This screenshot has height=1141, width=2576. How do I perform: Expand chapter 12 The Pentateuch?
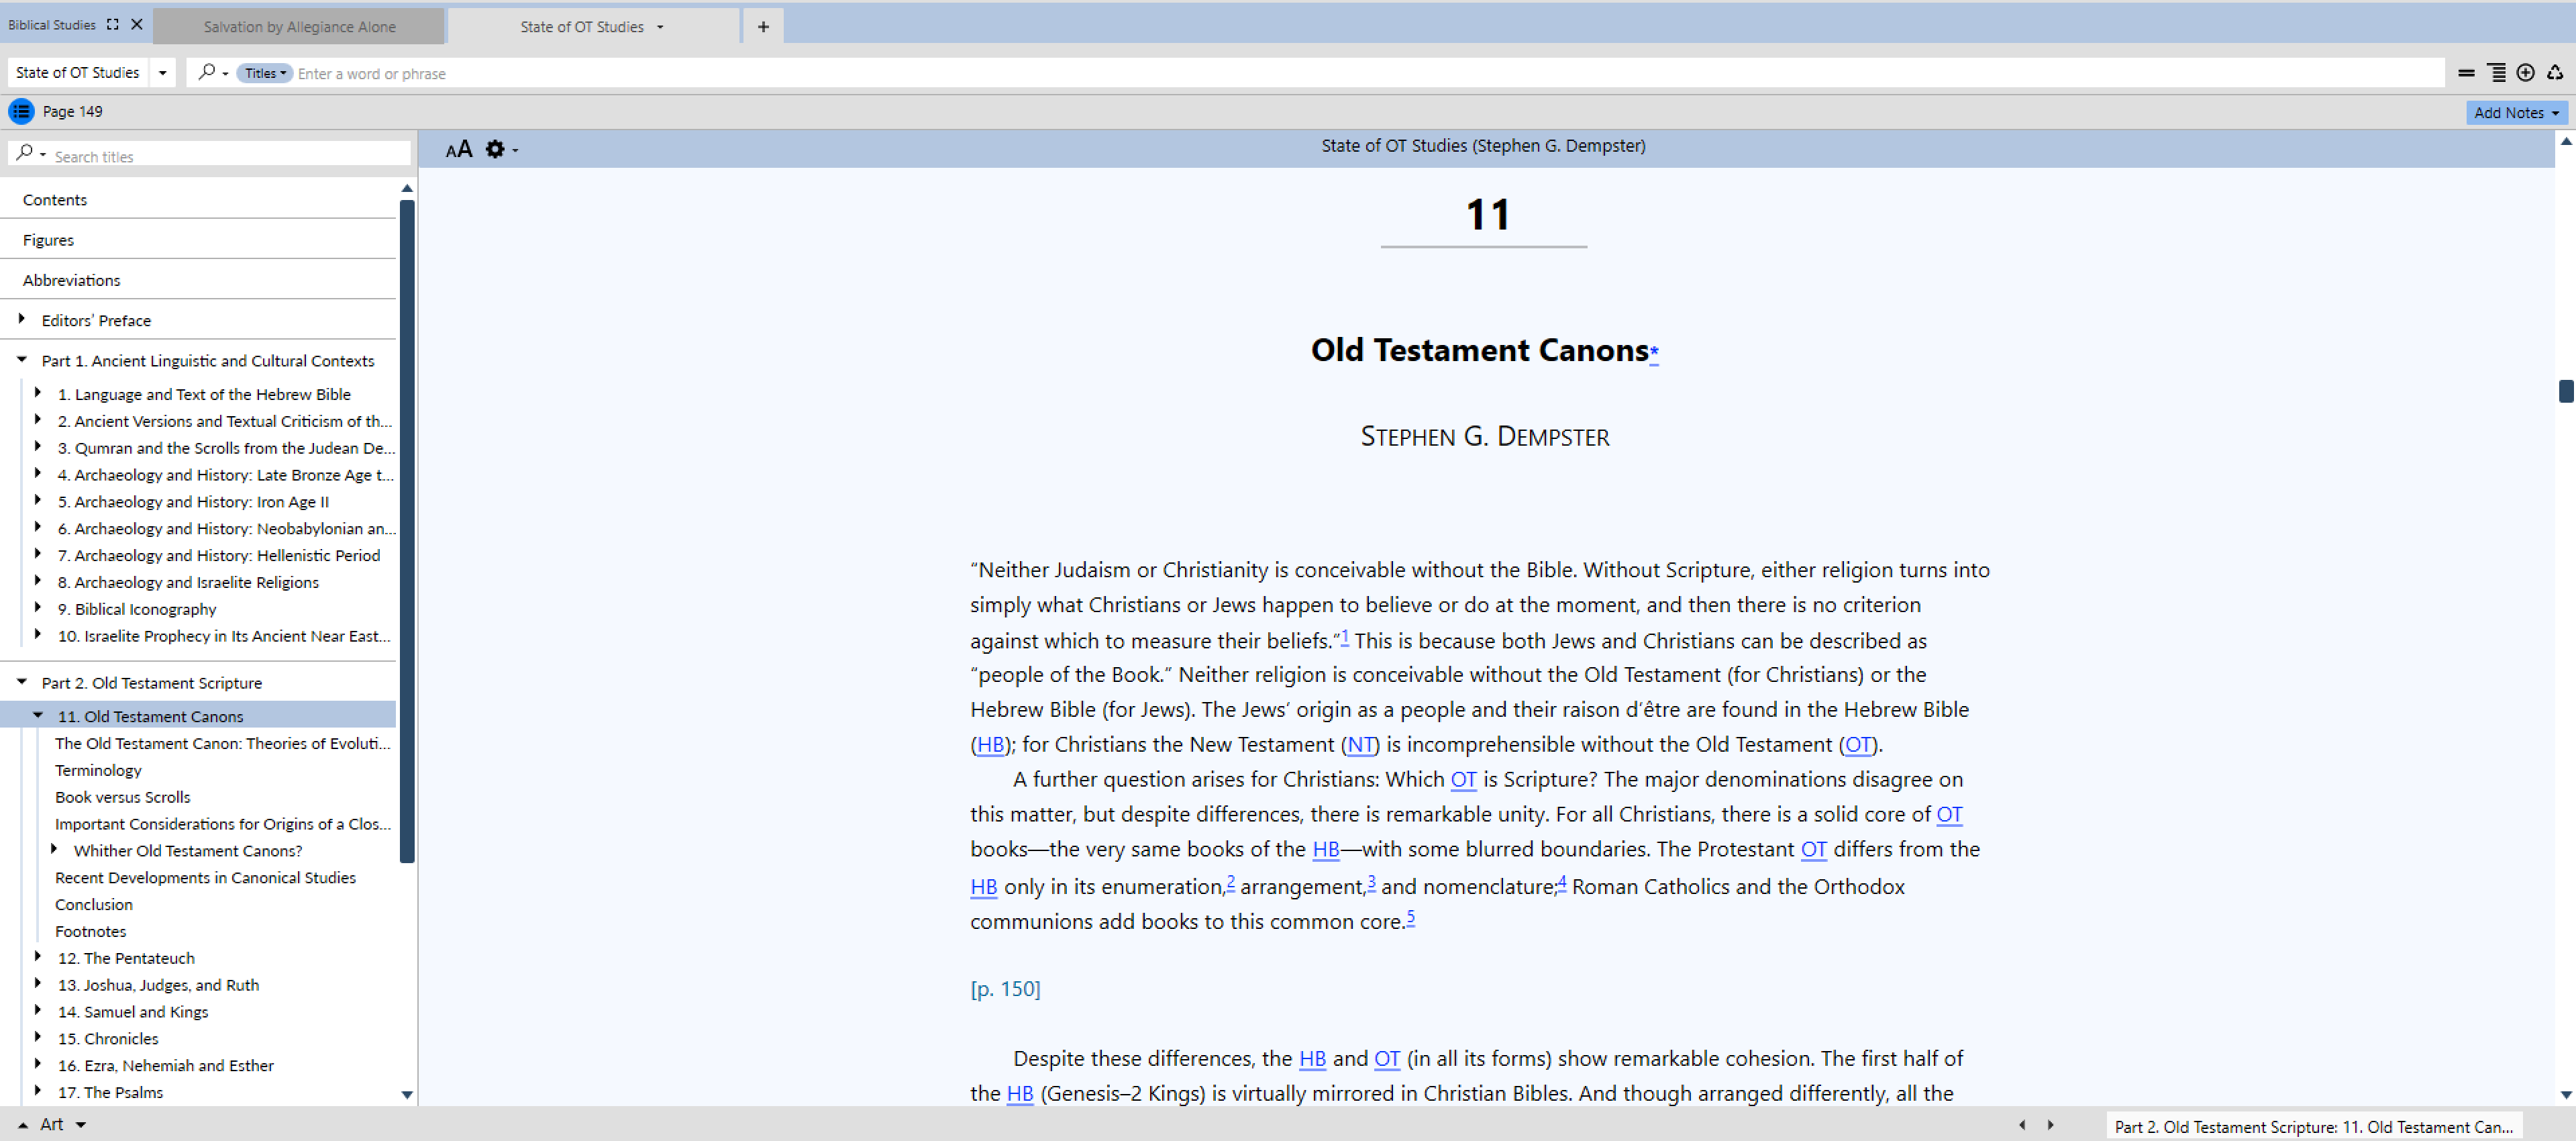tap(38, 957)
